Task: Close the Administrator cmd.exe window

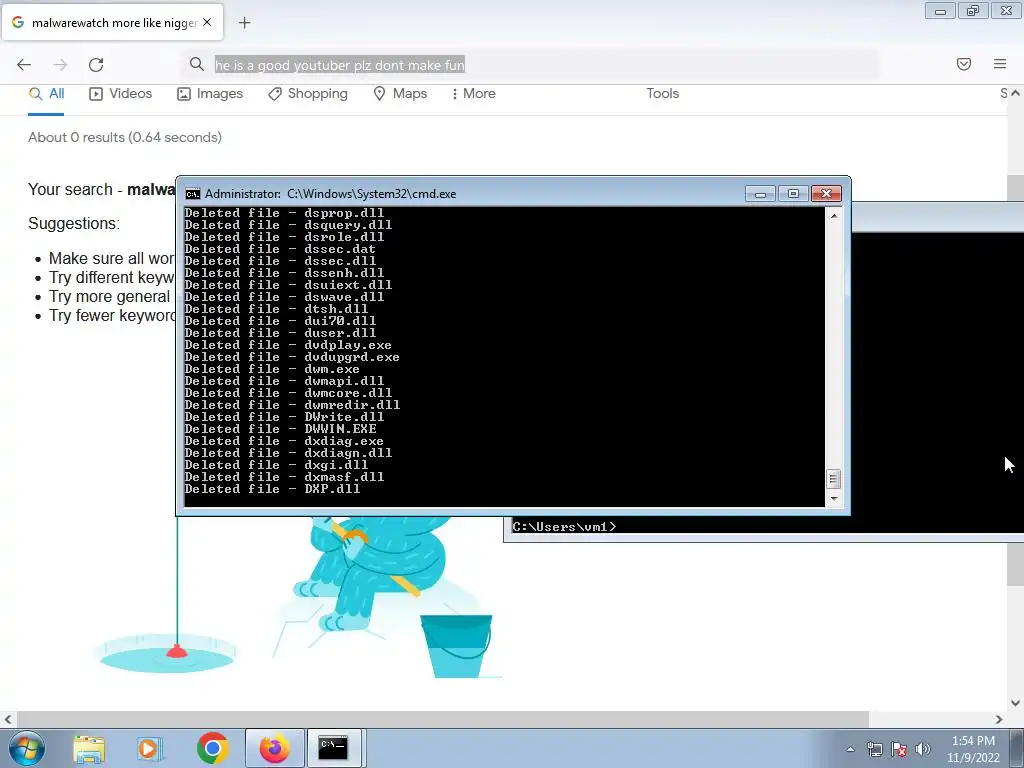Action: 826,194
